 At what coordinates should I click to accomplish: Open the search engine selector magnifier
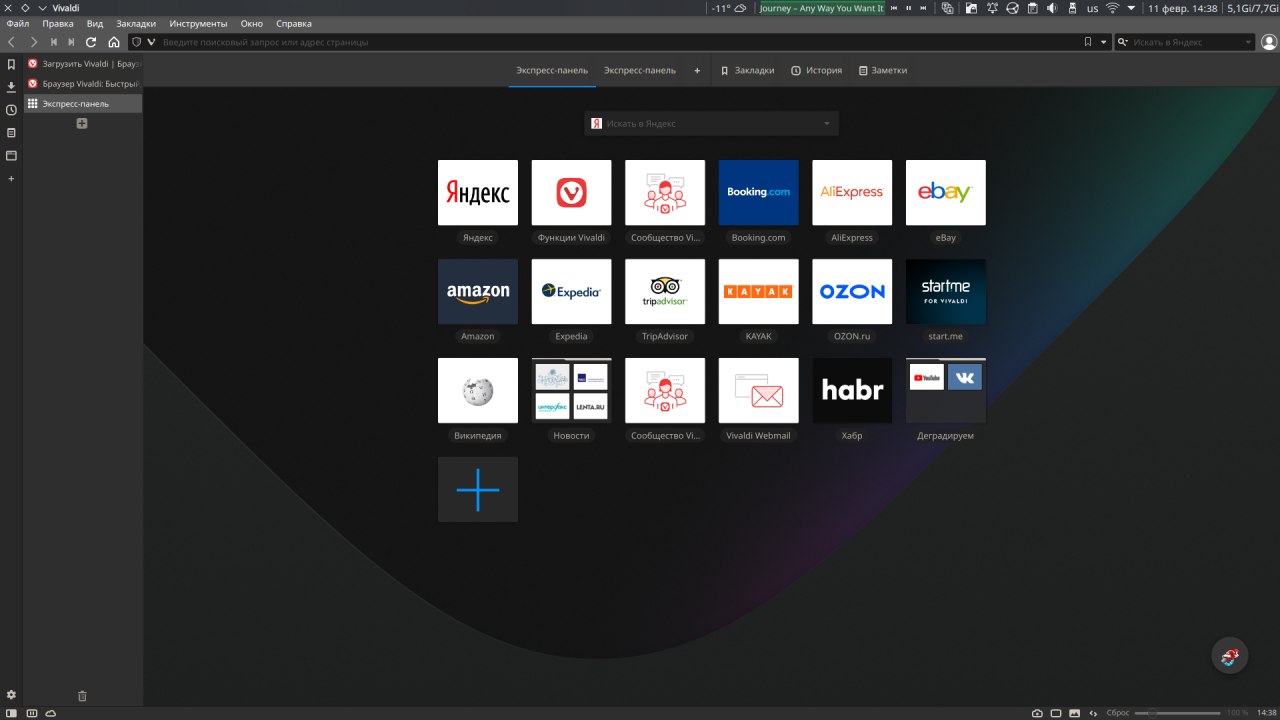[1122, 42]
